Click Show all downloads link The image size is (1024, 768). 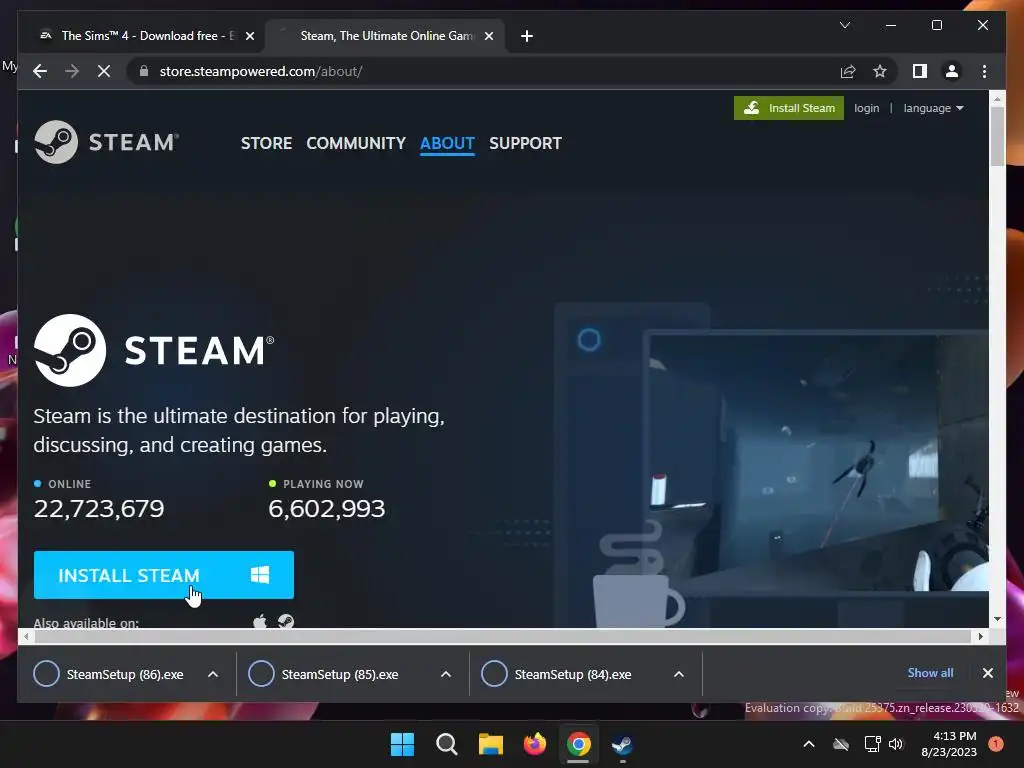tap(930, 673)
